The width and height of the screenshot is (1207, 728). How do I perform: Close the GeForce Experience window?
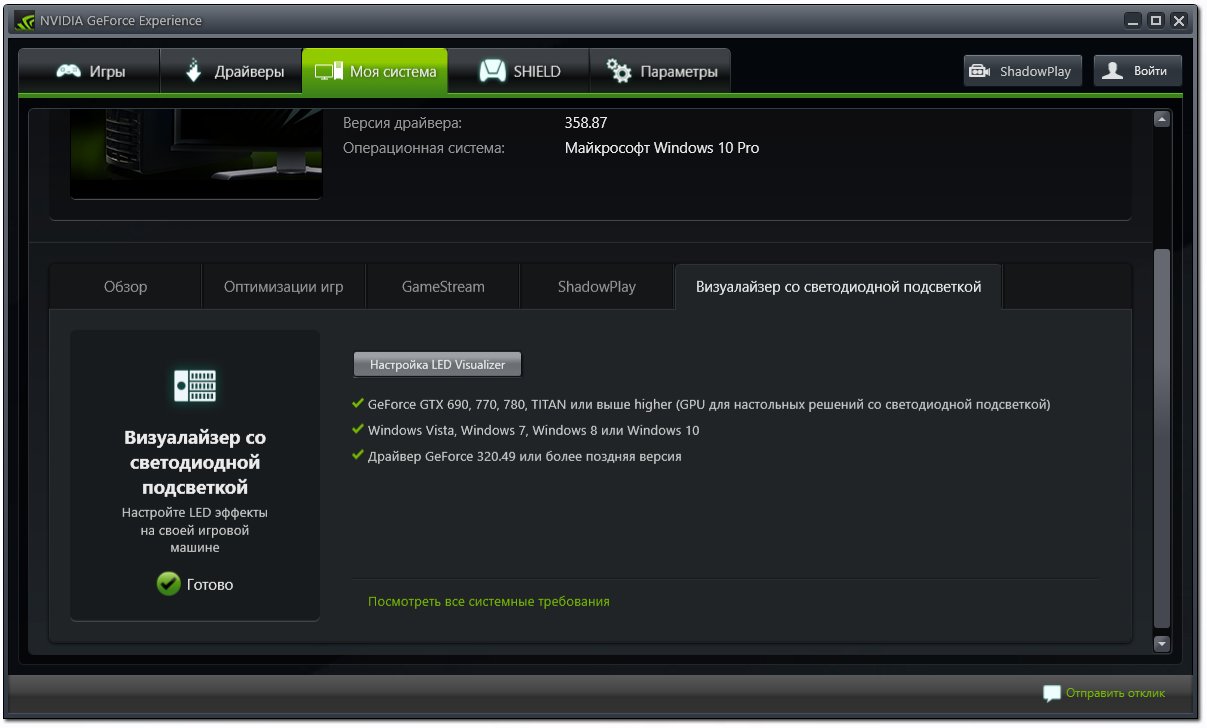1181,20
